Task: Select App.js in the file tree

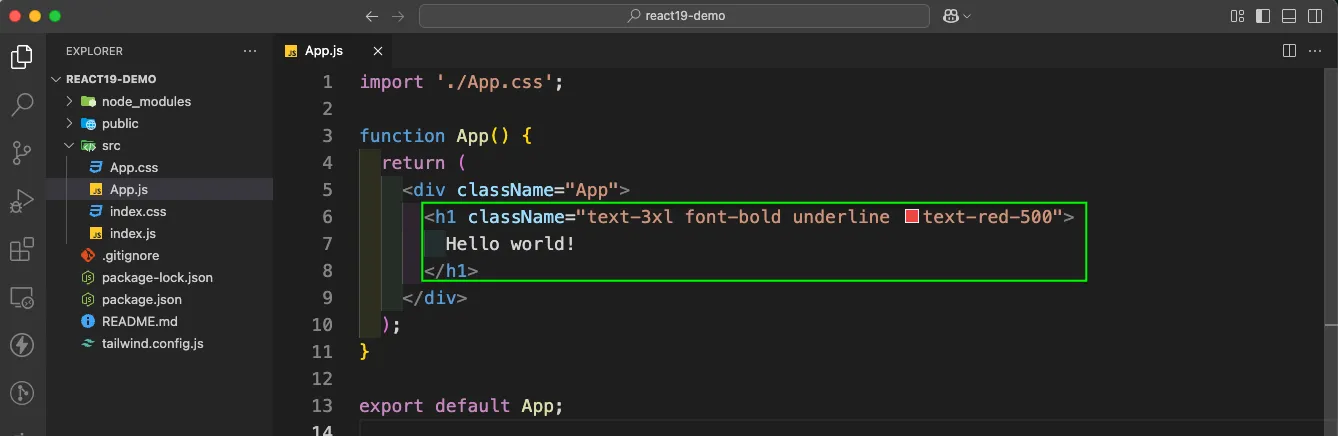Action: 129,190
